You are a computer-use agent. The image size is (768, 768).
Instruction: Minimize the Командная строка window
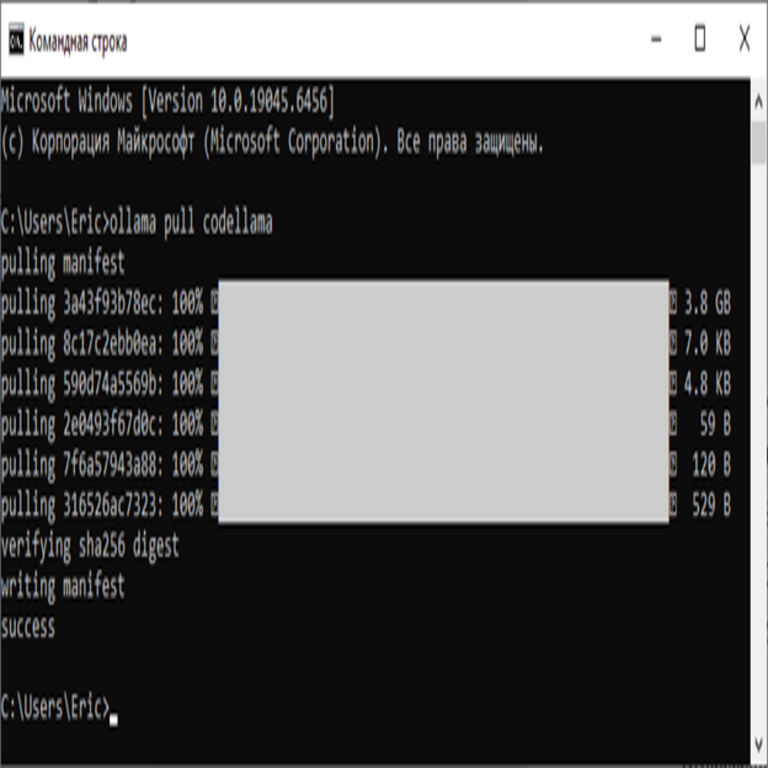[x=656, y=40]
